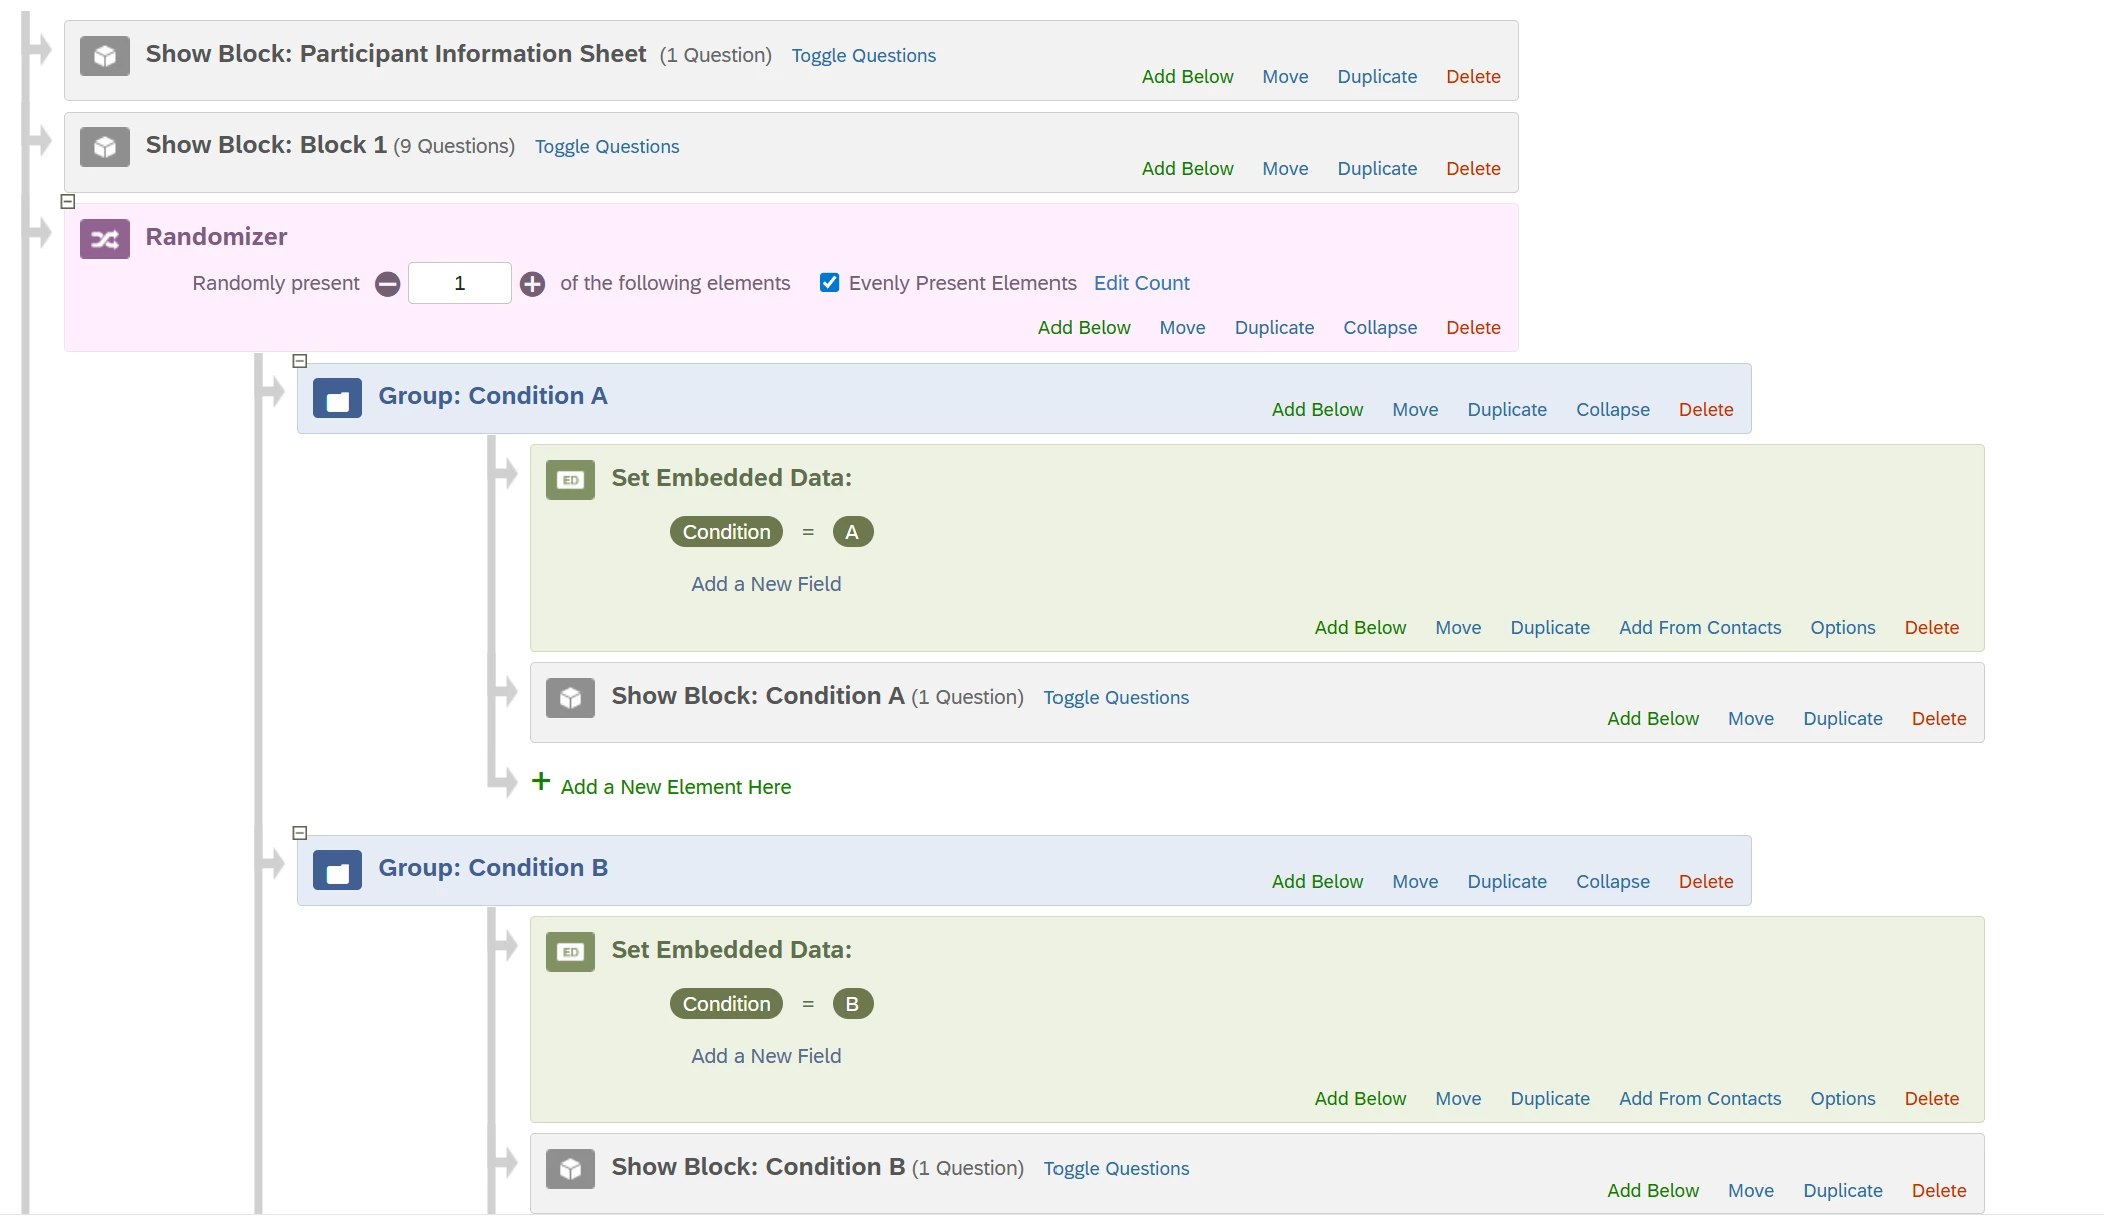Viewport: 2104px width, 1218px height.
Task: Open Edit Count for the Randomizer
Action: coord(1141,283)
